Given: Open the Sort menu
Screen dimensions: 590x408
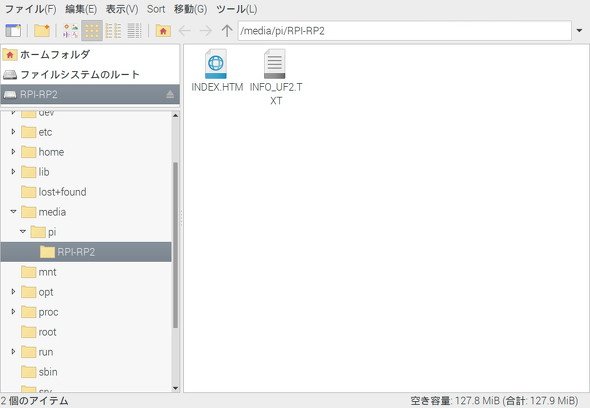Looking at the screenshot, I should pos(156,9).
